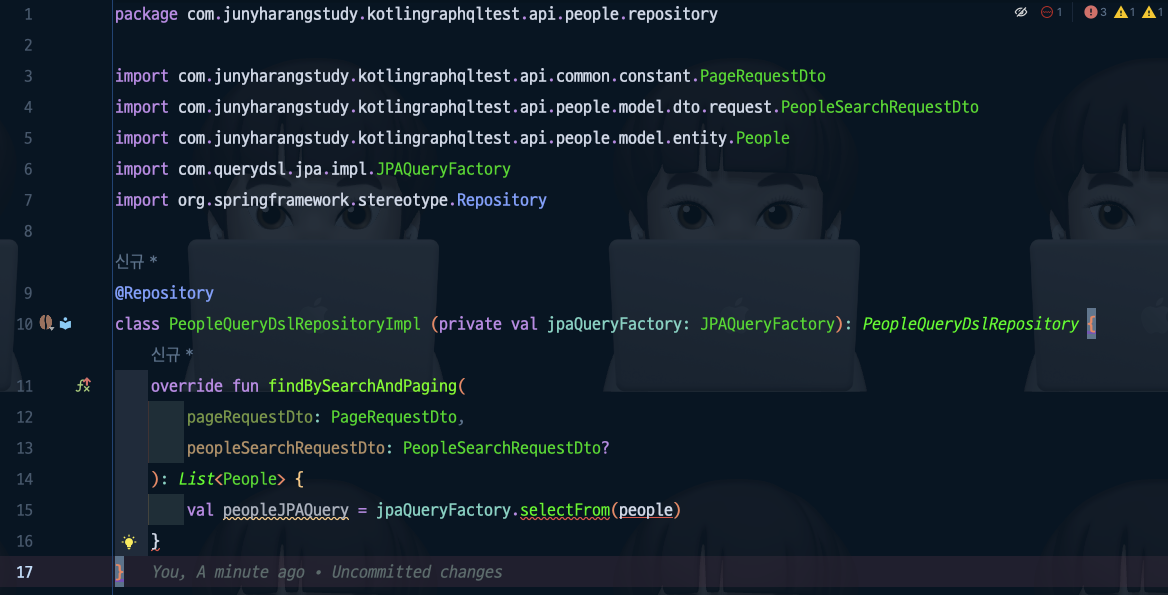Click the red-underlined selectFrom call
Image resolution: width=1168 pixels, height=595 pixels.
point(565,510)
